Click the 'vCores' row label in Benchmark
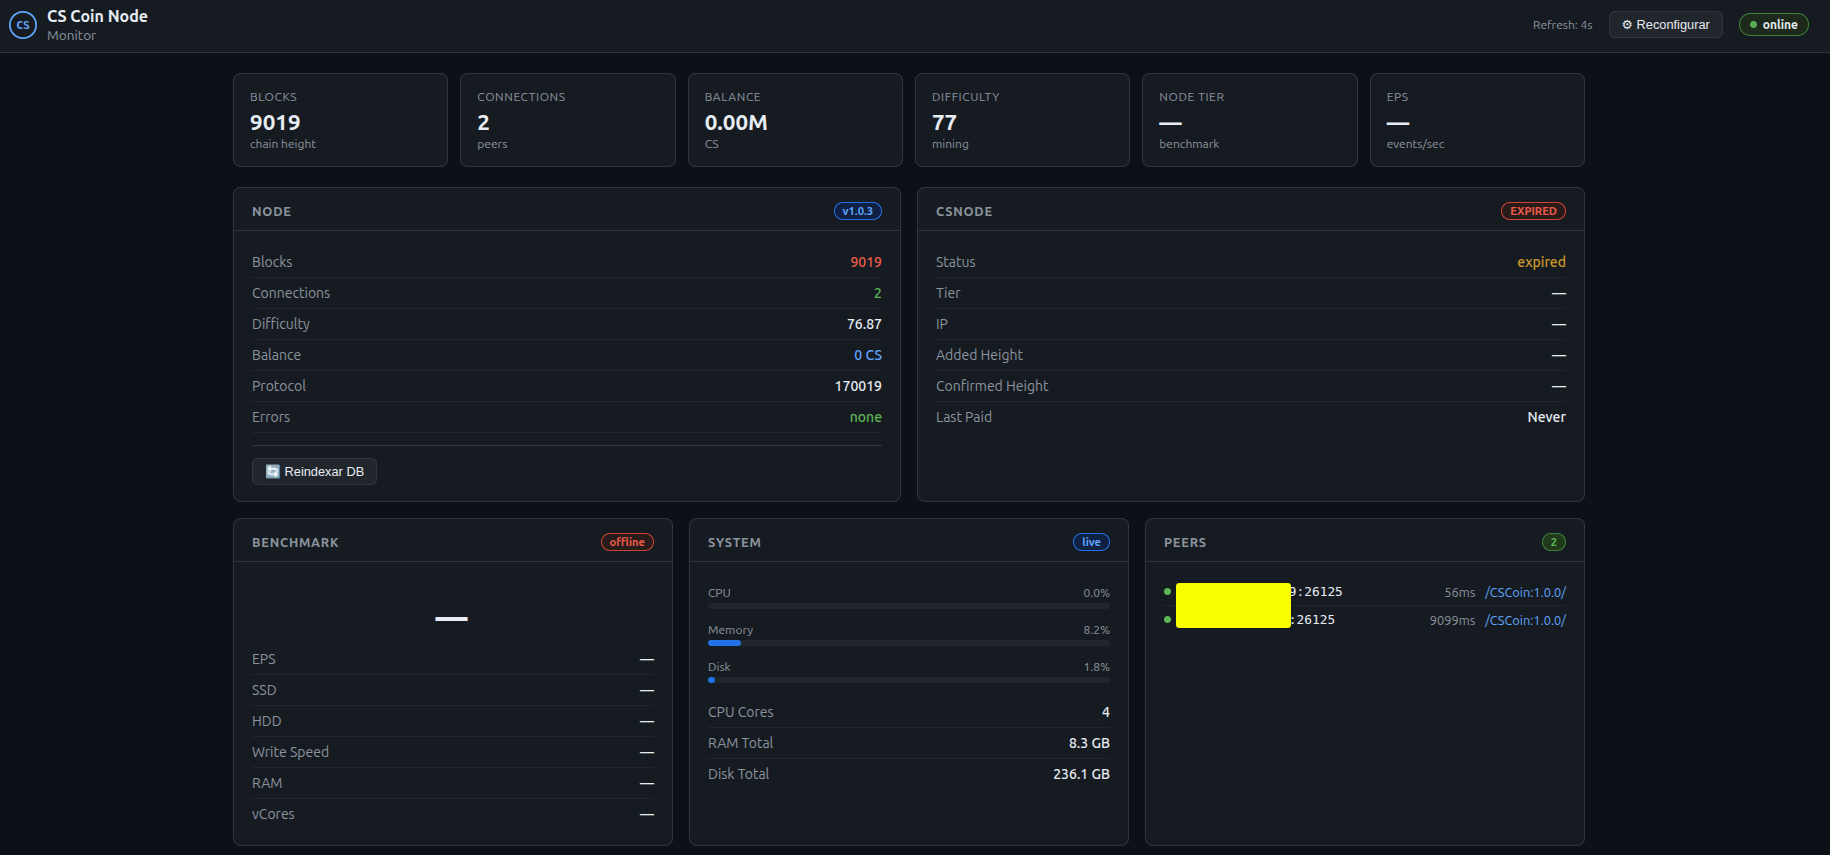1830x855 pixels. click(273, 814)
